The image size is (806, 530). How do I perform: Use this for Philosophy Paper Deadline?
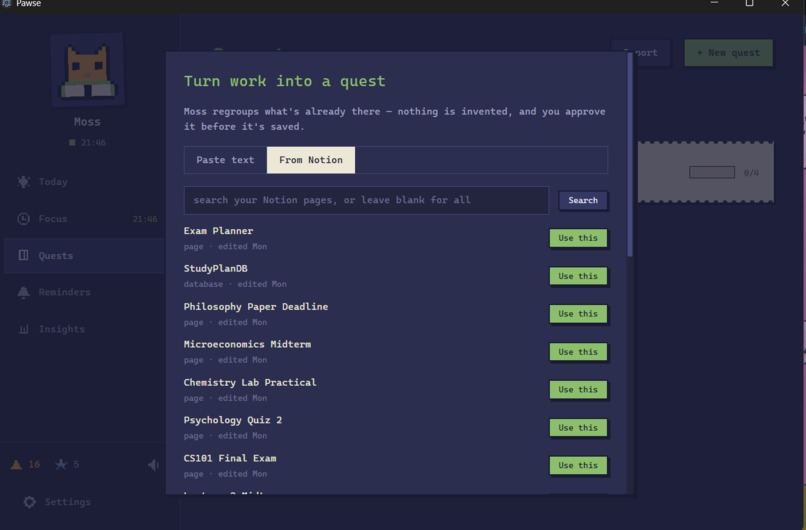(x=578, y=314)
